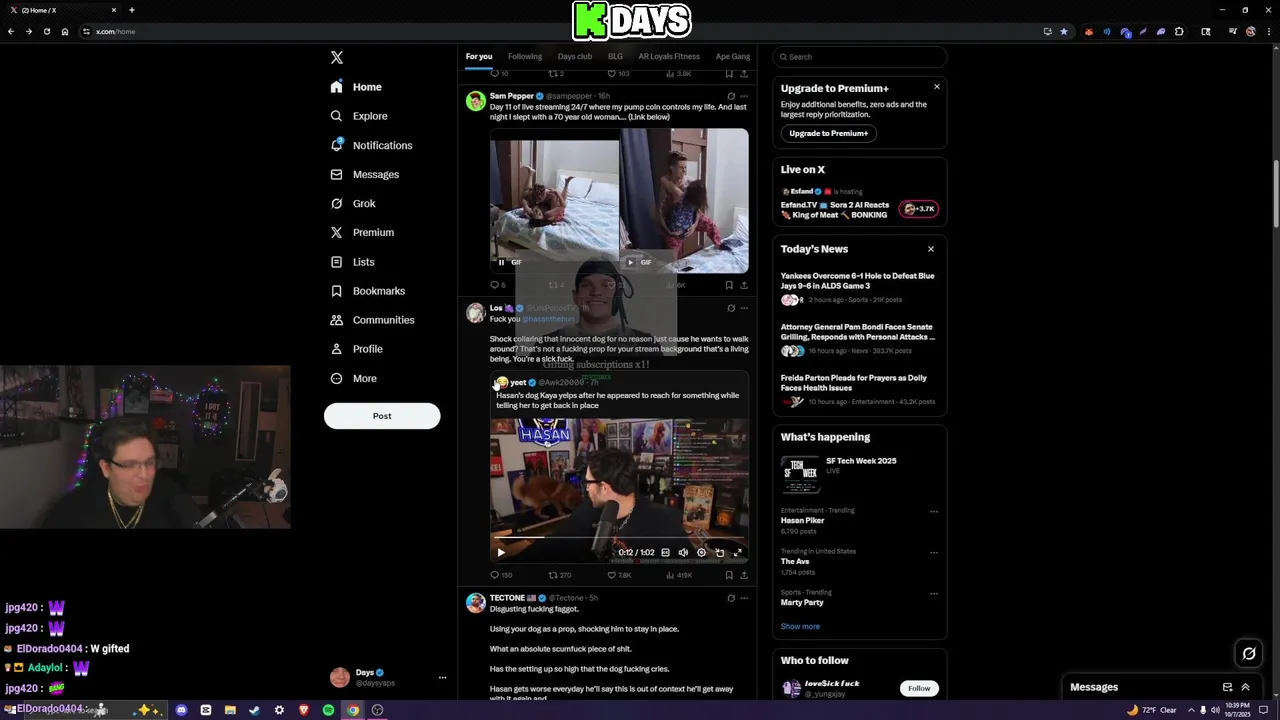Play the right GIF in Sam Pepper post
Image resolution: width=1280 pixels, height=720 pixels.
pyautogui.click(x=630, y=262)
